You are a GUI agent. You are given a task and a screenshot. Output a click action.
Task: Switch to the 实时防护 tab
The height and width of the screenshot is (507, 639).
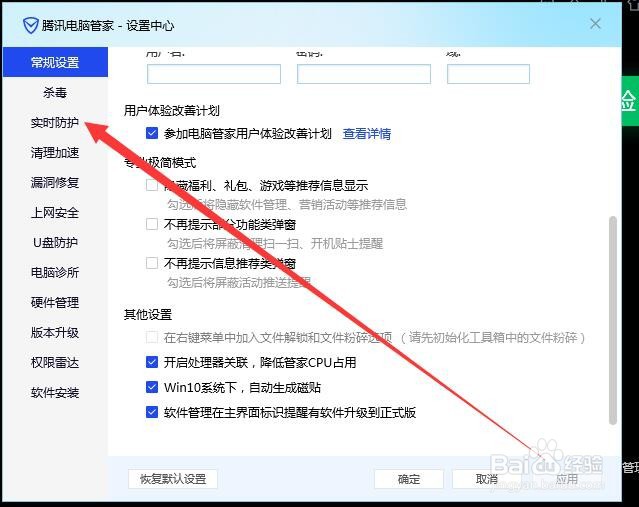tap(55, 123)
